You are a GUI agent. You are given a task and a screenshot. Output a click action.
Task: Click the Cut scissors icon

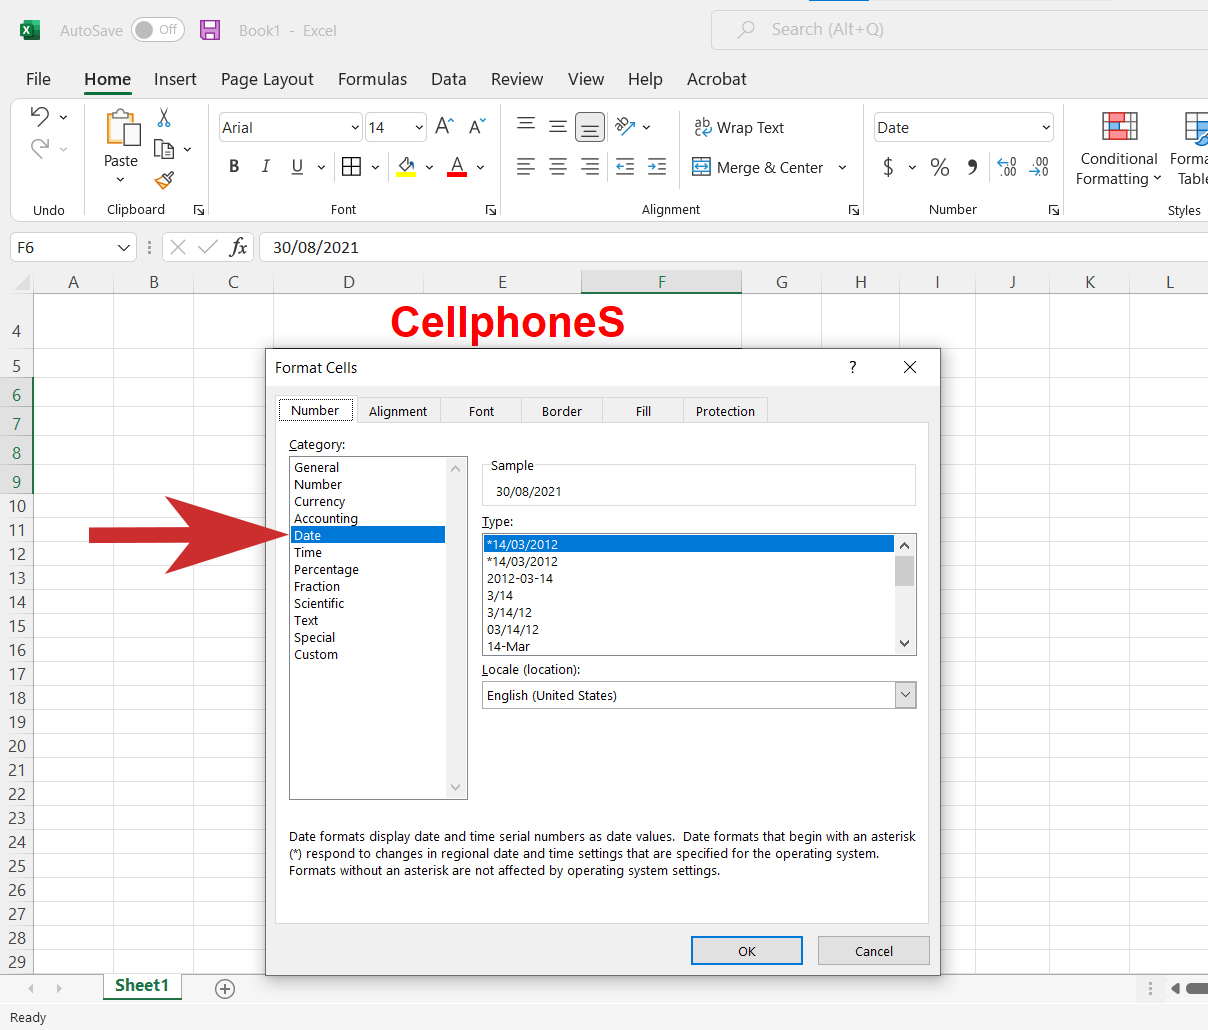point(164,118)
